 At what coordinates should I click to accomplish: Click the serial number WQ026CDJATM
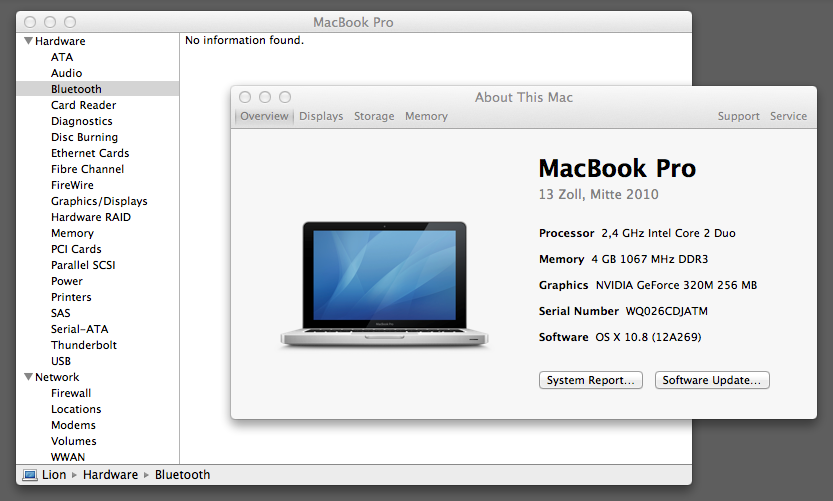pos(667,311)
